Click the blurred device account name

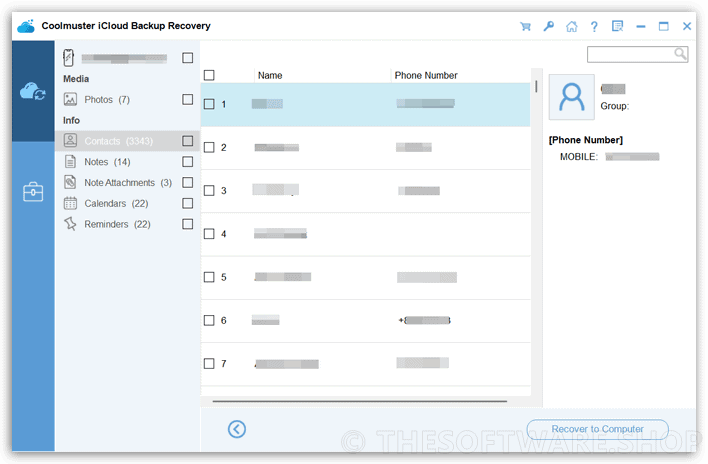[124, 58]
